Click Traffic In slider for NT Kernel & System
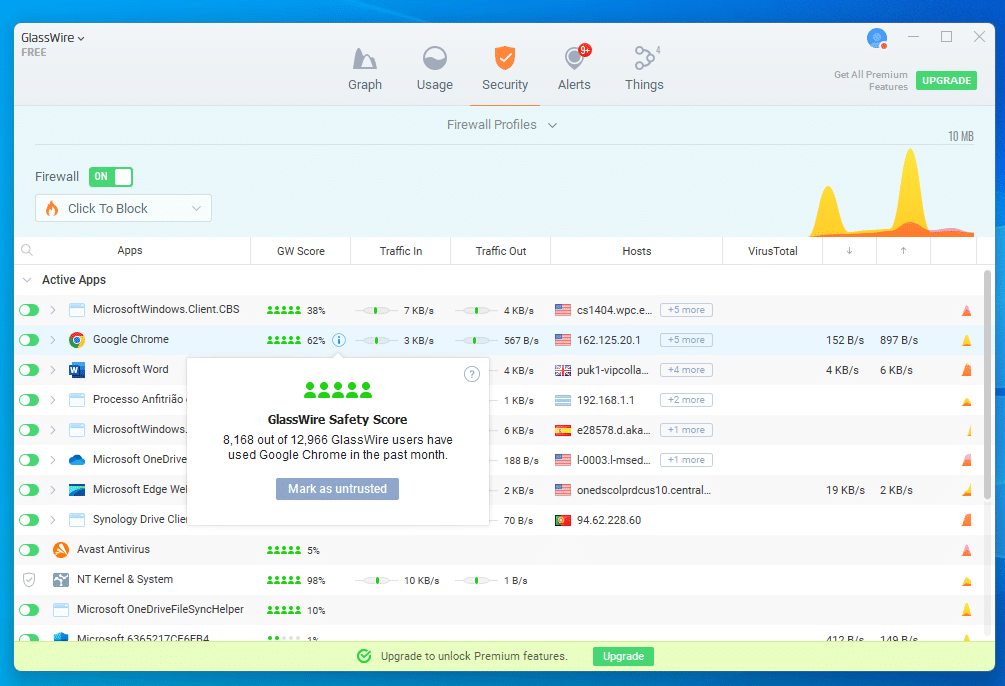 [376, 580]
